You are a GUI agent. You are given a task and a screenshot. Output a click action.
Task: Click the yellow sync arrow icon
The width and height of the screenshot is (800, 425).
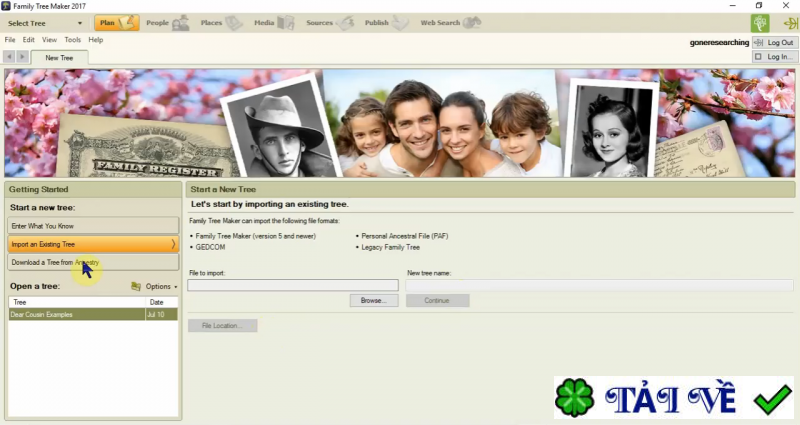click(789, 23)
